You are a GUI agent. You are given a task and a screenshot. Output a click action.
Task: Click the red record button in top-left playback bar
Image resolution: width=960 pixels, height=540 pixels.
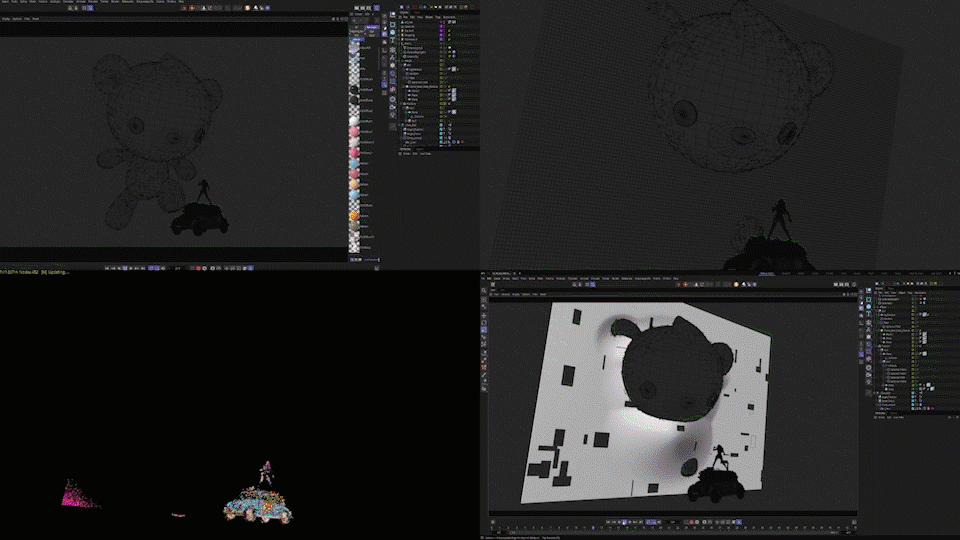click(x=198, y=268)
